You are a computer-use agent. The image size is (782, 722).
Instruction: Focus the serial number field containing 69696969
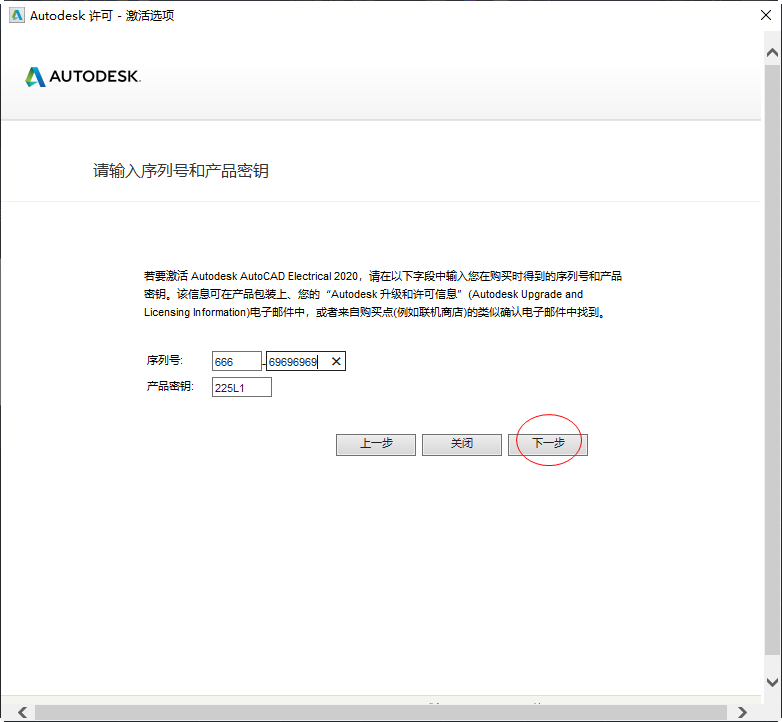tap(306, 361)
